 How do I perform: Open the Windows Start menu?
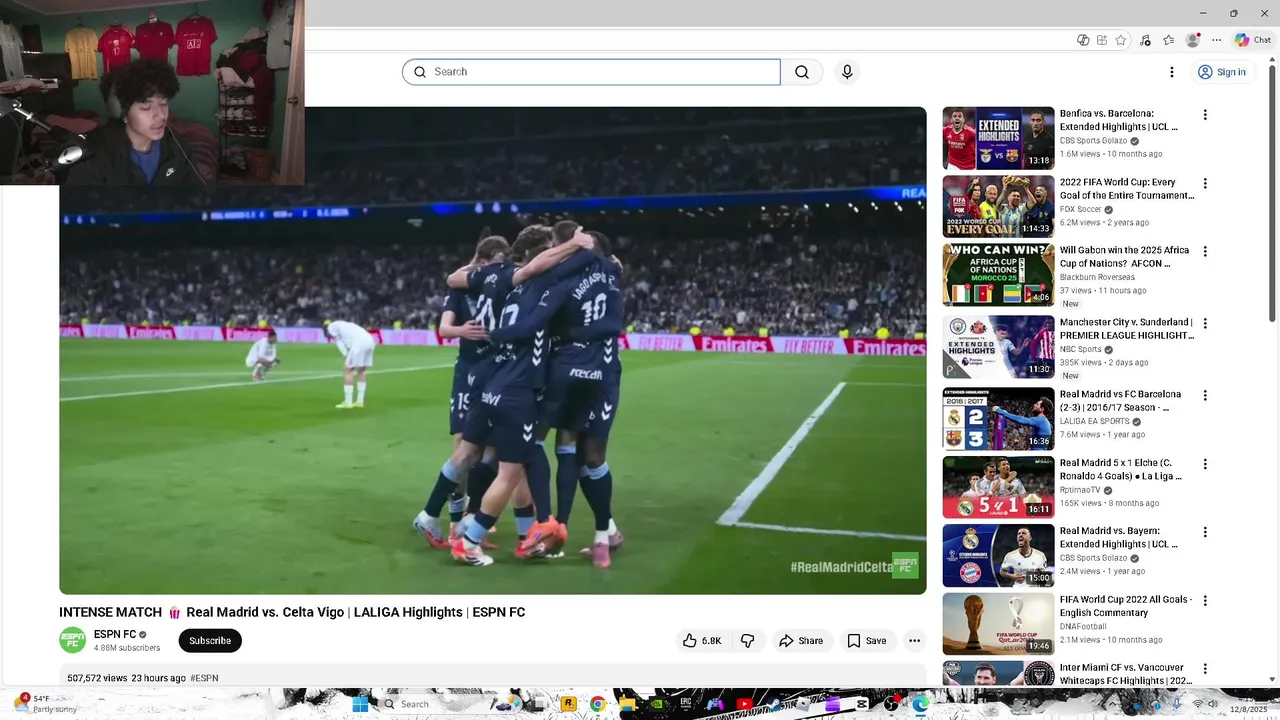tap(359, 704)
